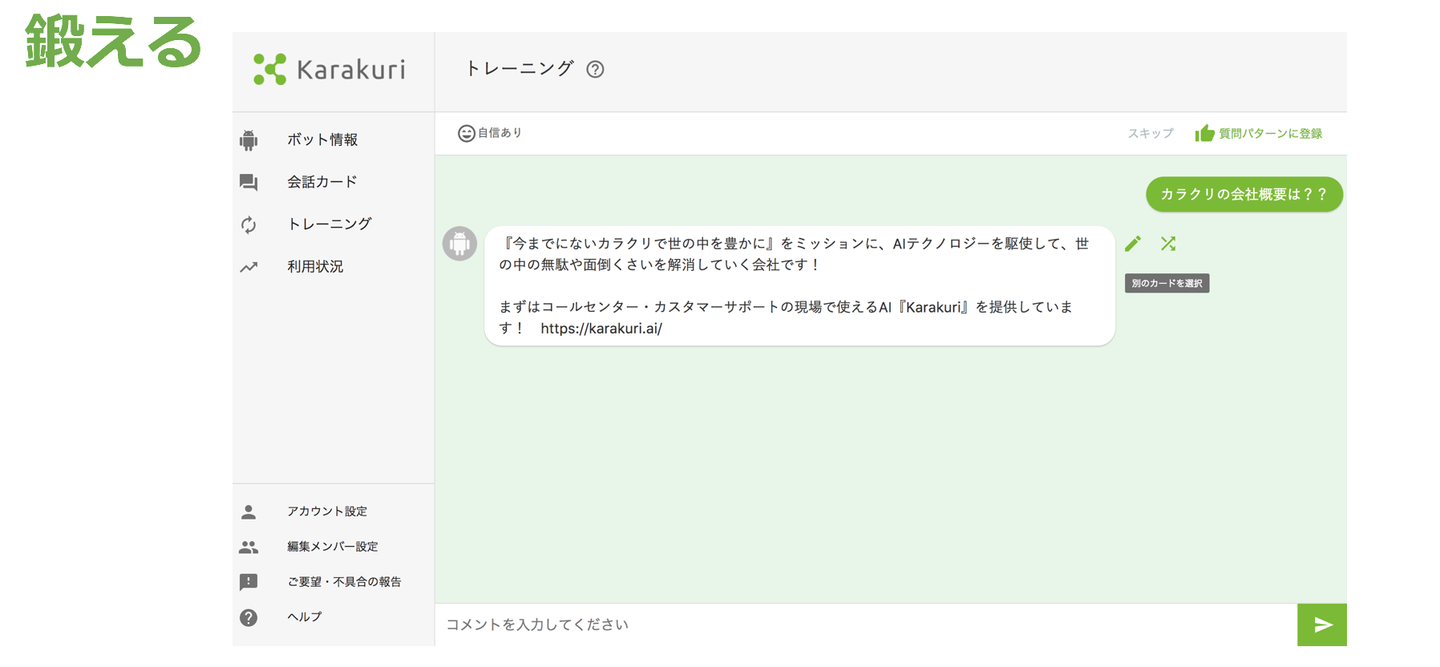Click the ヘルプ link in sidebar
The height and width of the screenshot is (667, 1440).
coord(304,617)
